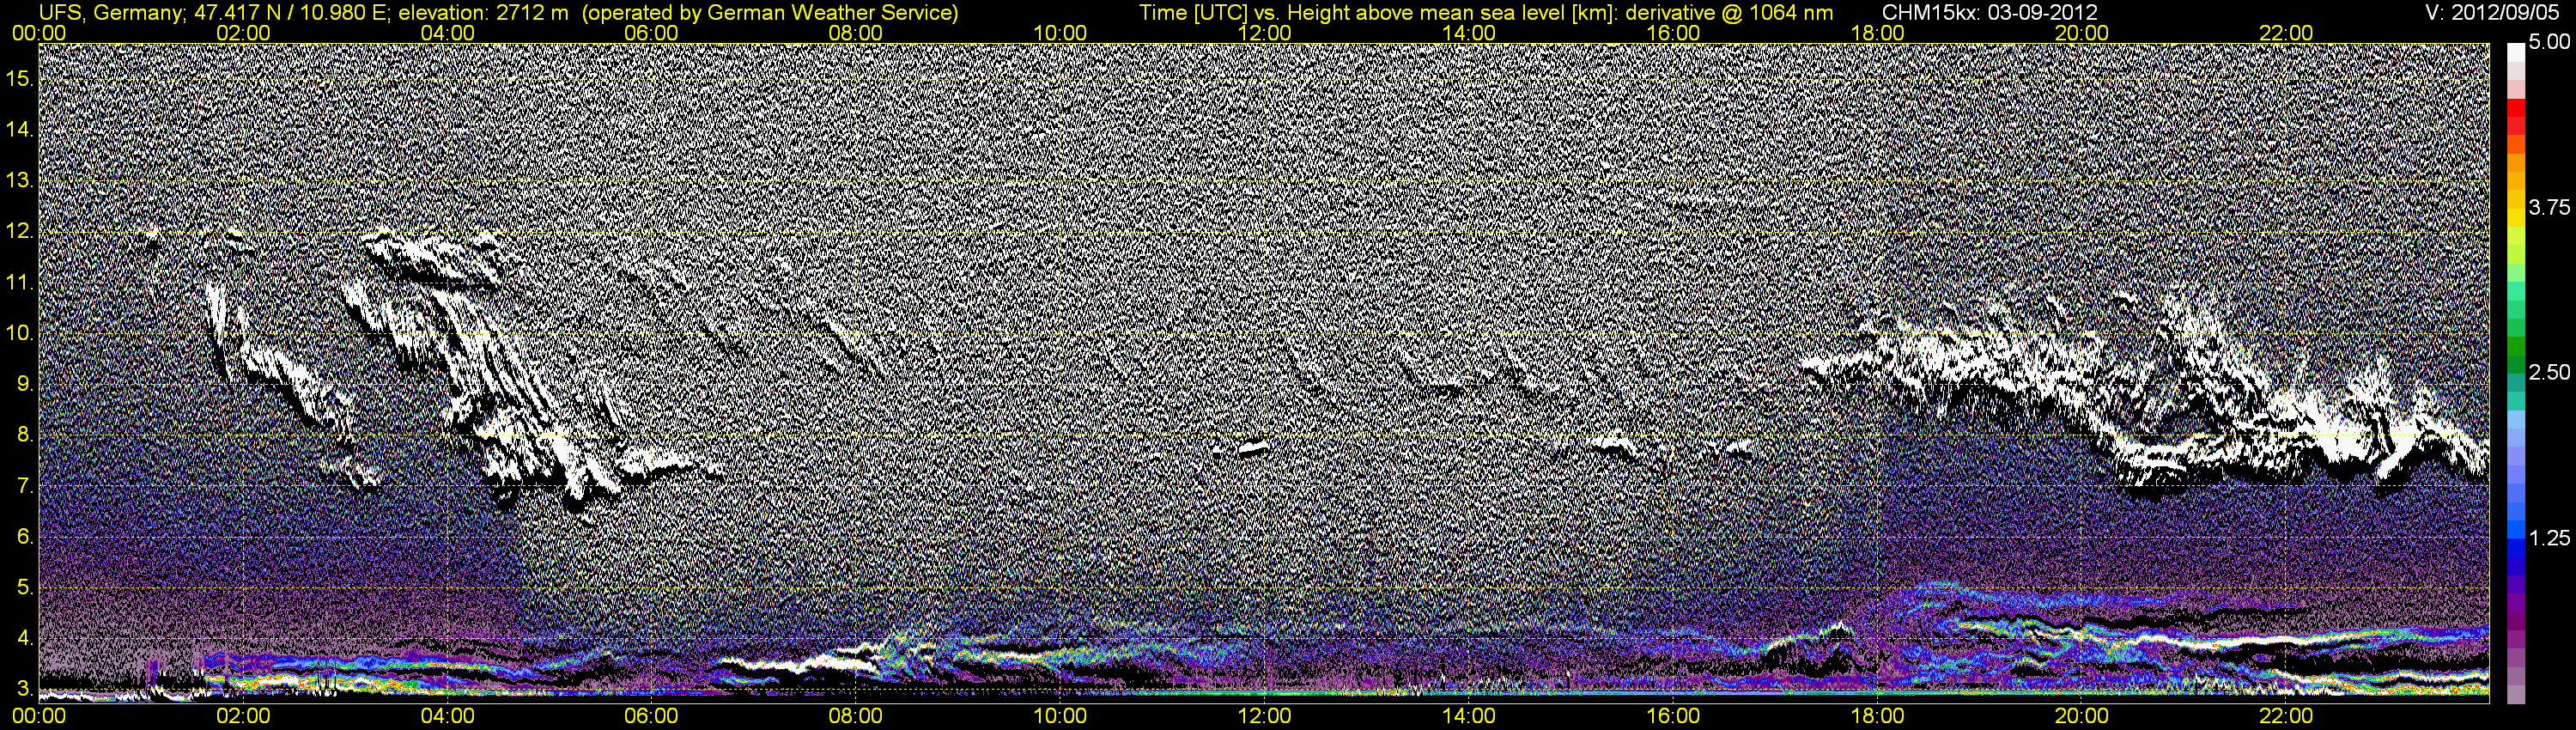Pick "02:00" on the bottom time axis
The image size is (2576, 730).
coord(243,716)
